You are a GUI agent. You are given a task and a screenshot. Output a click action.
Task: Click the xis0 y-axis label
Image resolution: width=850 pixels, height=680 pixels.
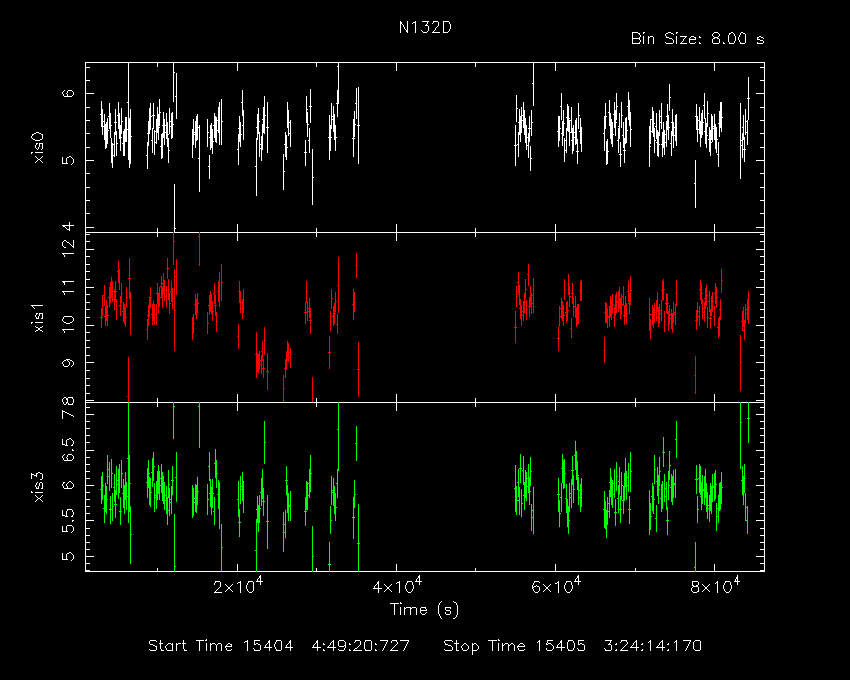[38, 147]
